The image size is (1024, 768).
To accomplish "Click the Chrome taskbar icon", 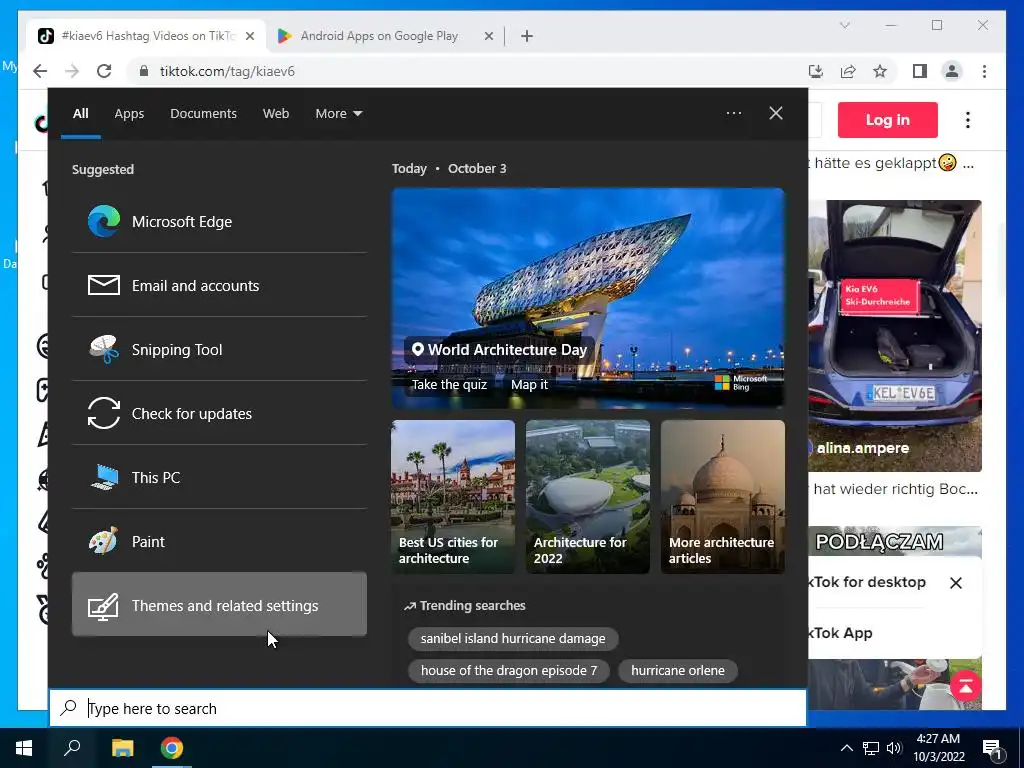I will [x=172, y=748].
